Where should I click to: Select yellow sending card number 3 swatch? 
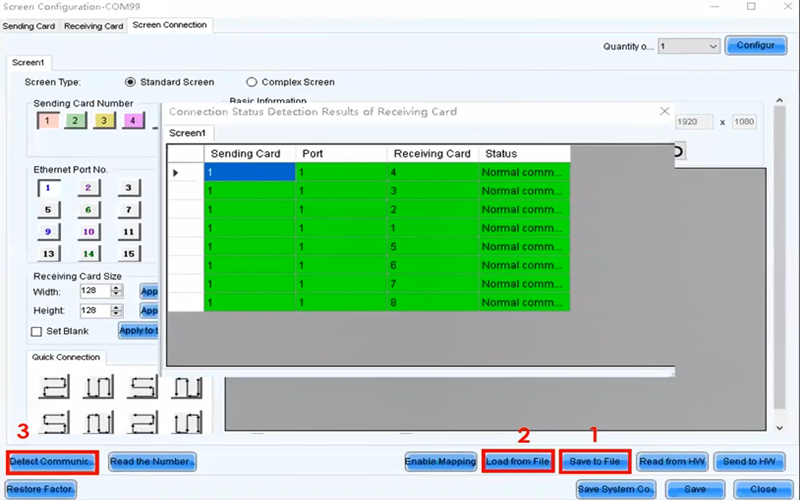click(101, 121)
